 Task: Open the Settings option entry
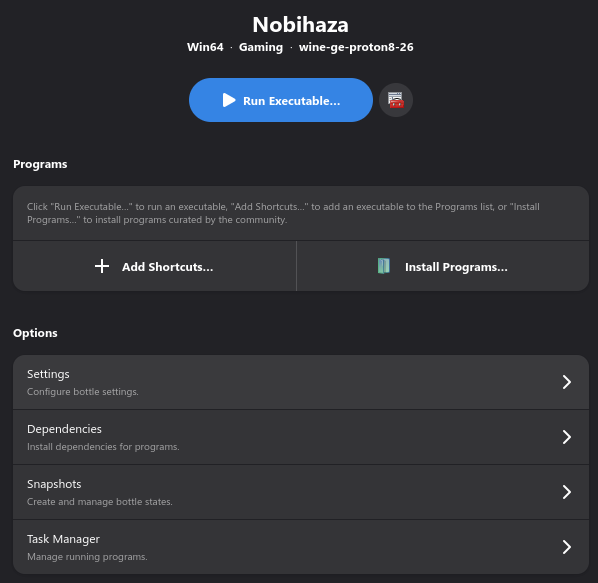[301, 382]
